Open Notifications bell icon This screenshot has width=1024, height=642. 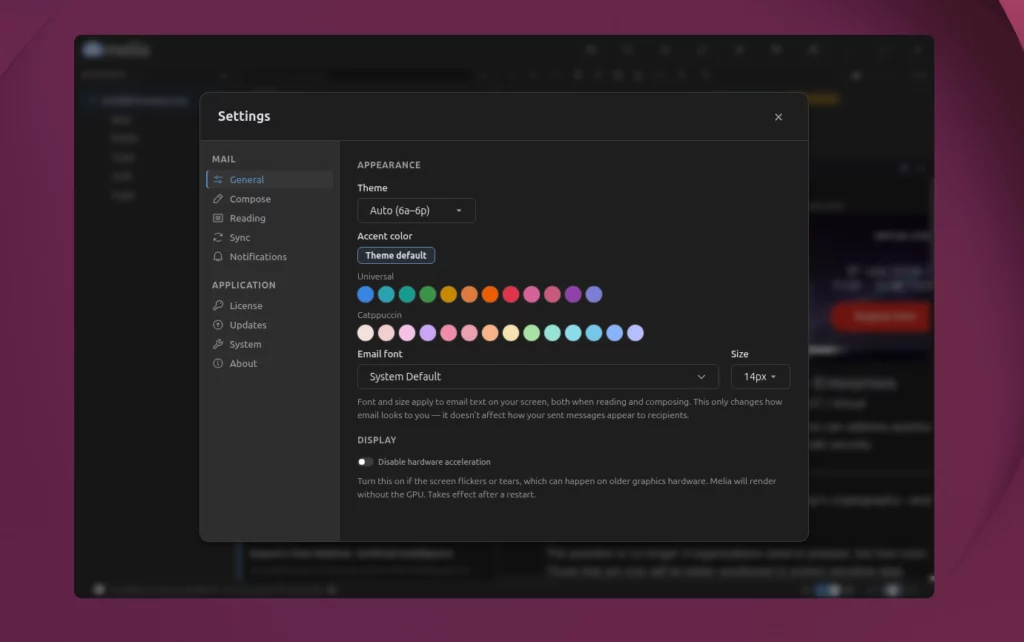point(218,257)
